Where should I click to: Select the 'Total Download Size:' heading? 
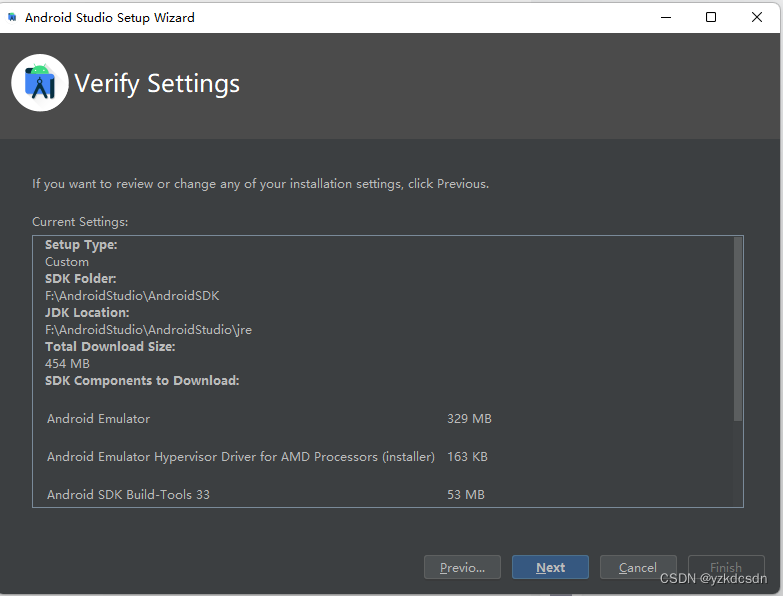110,346
